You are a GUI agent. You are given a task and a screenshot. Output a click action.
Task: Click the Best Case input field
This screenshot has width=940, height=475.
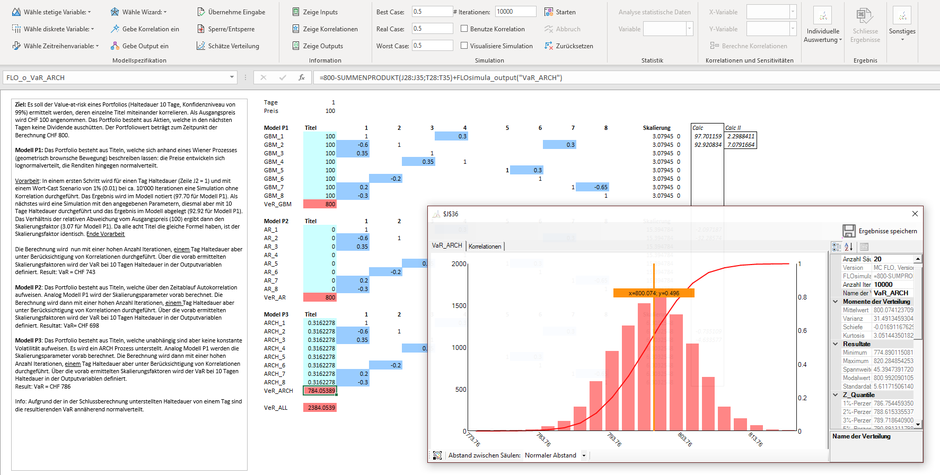[432, 12]
